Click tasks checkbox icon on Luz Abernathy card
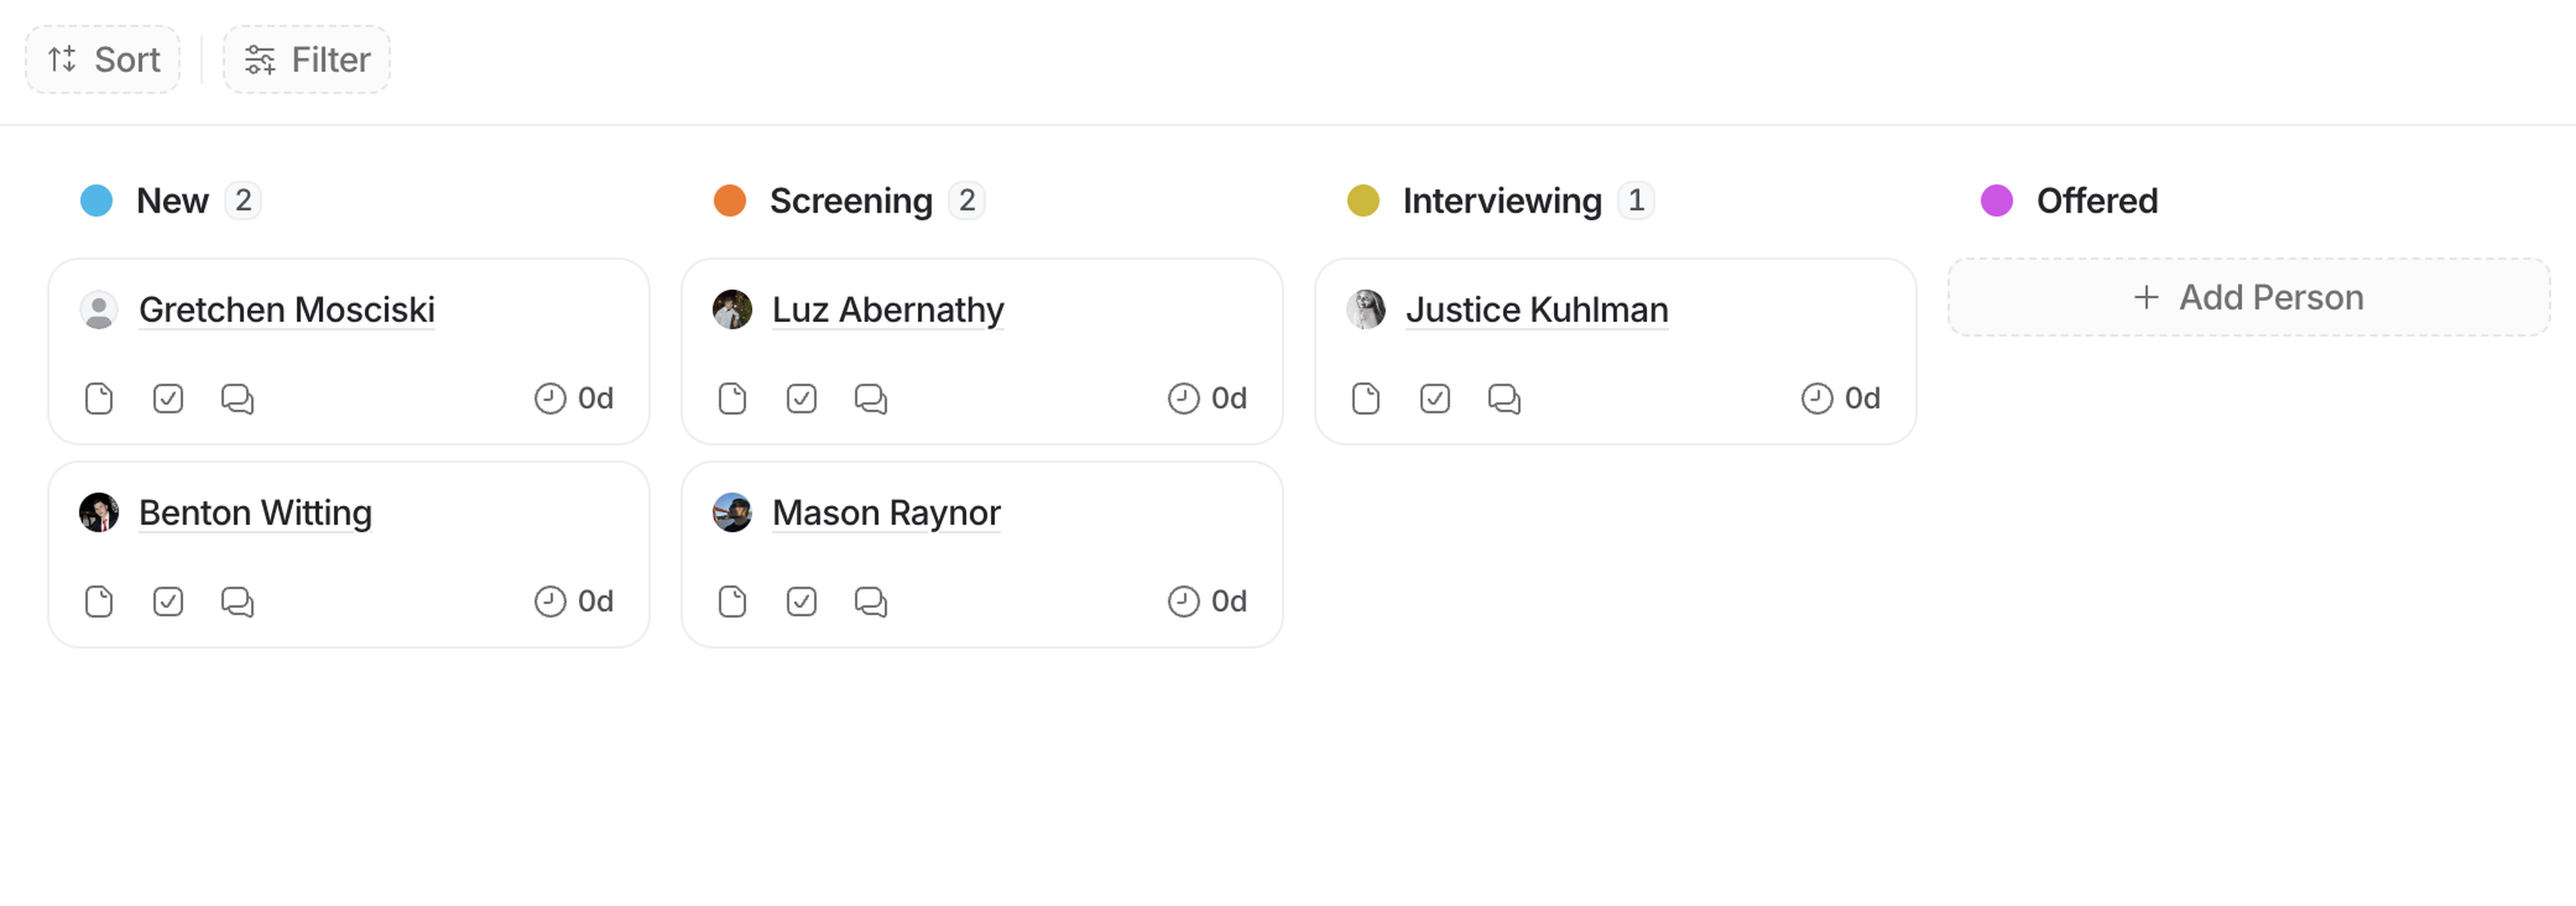This screenshot has height=906, width=2576. coord(801,399)
